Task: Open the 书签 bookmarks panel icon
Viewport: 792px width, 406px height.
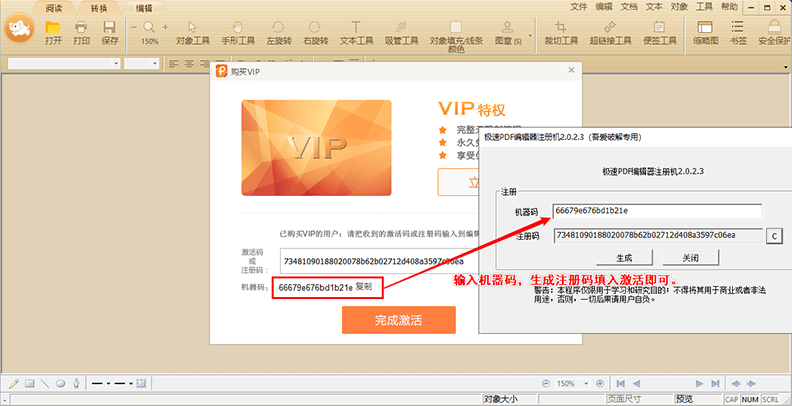Action: pyautogui.click(x=737, y=32)
